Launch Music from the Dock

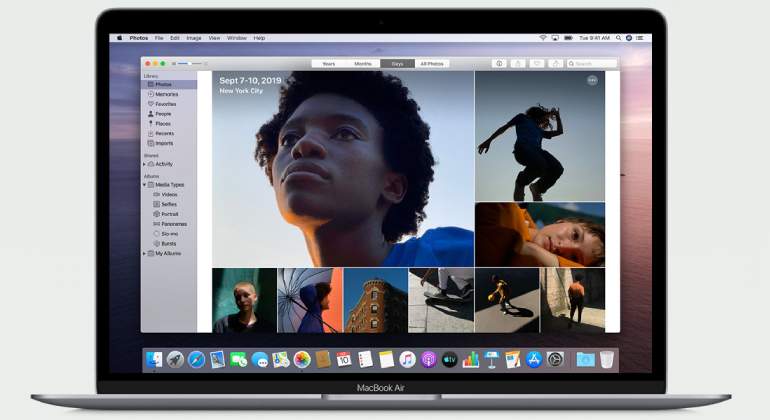pyautogui.click(x=407, y=360)
